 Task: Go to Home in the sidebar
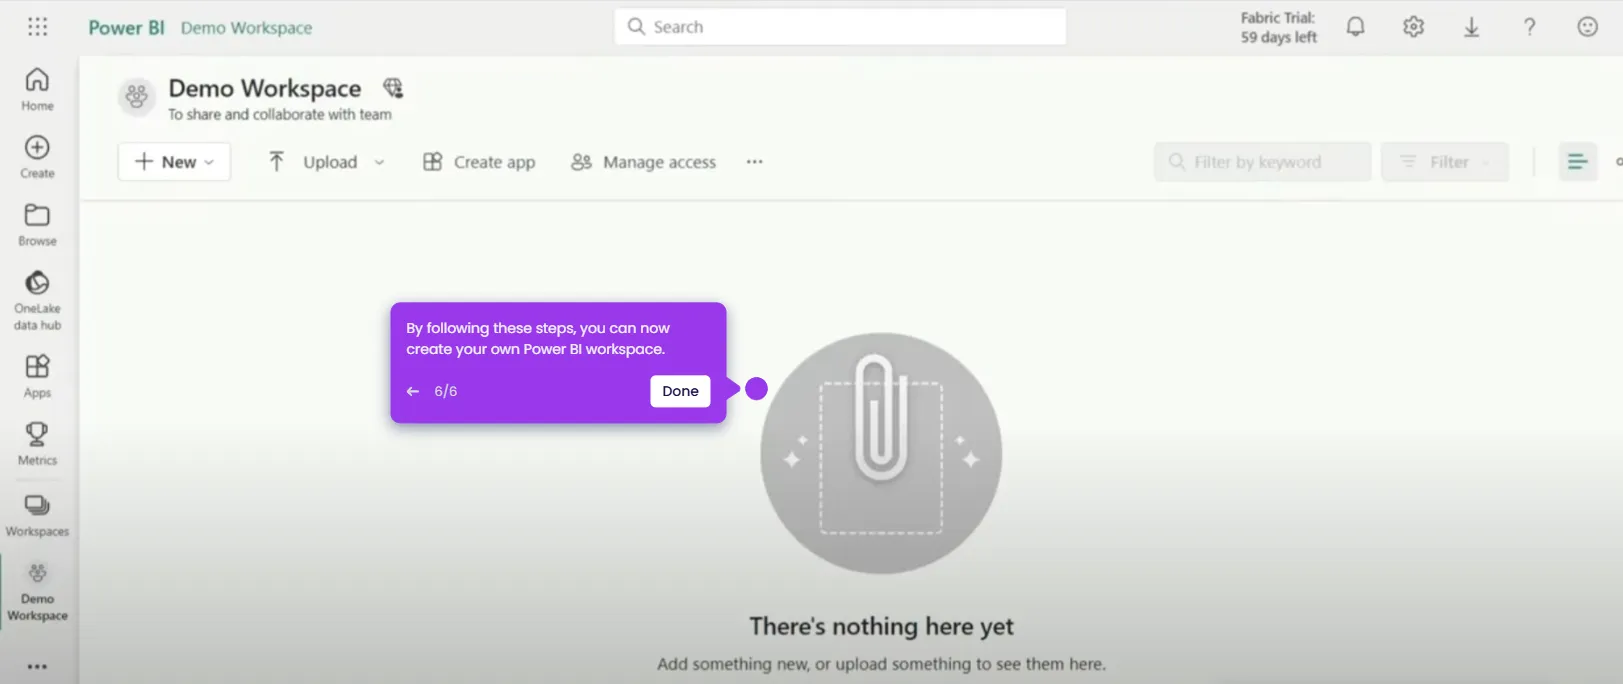point(37,89)
